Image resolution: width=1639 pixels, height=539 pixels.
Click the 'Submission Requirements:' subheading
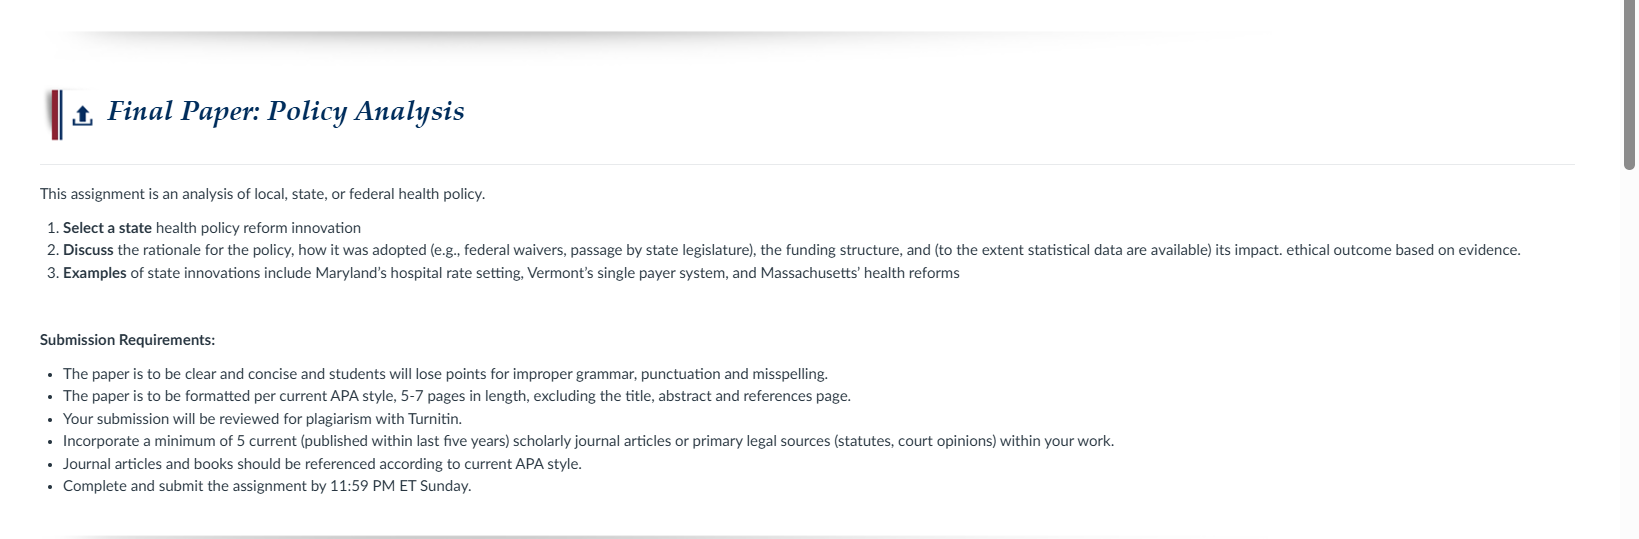tap(128, 340)
